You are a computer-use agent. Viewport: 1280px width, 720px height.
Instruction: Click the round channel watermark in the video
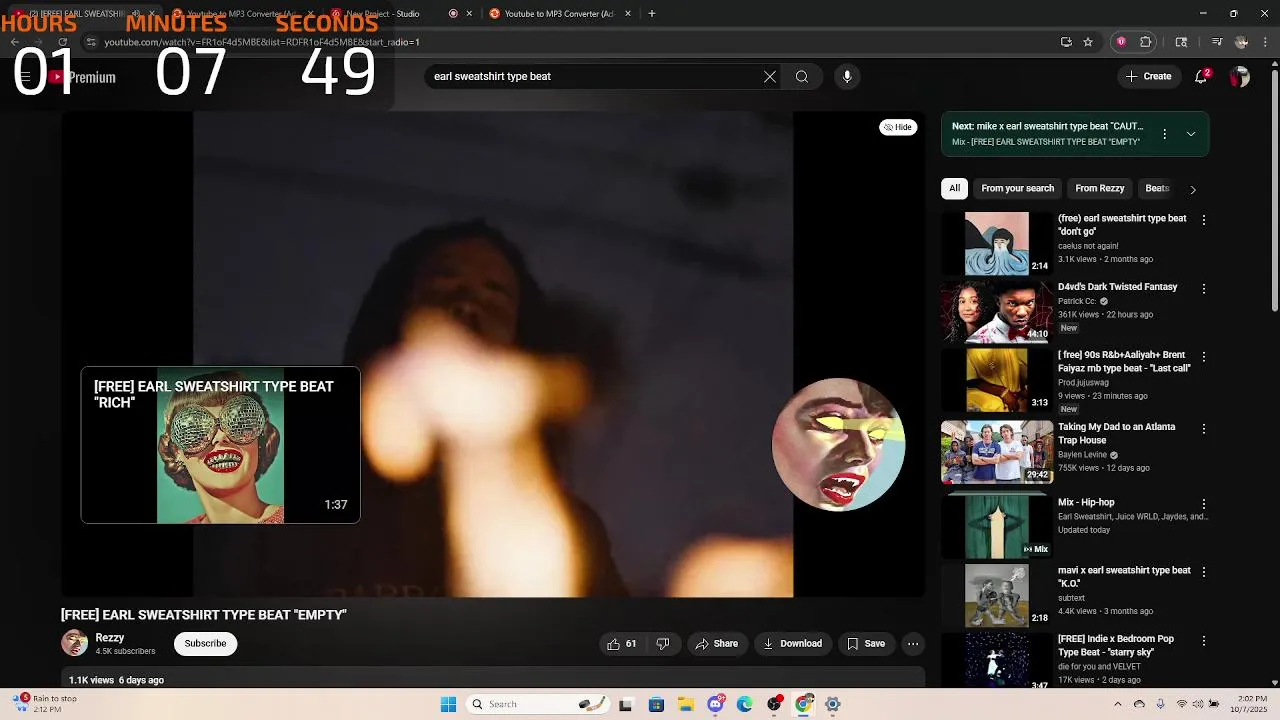[838, 444]
